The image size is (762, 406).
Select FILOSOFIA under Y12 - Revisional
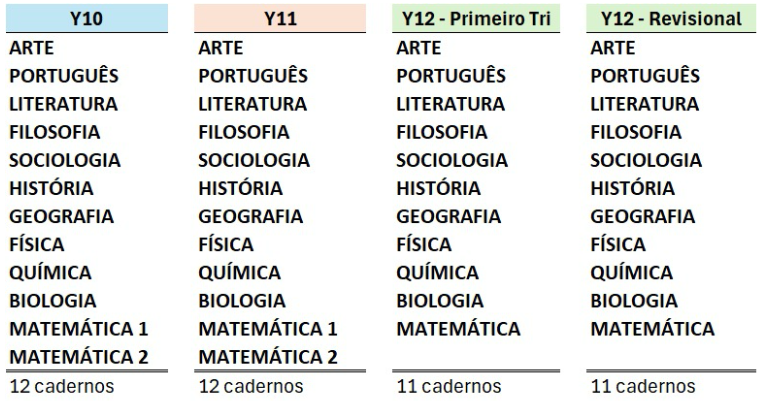pyautogui.click(x=636, y=132)
